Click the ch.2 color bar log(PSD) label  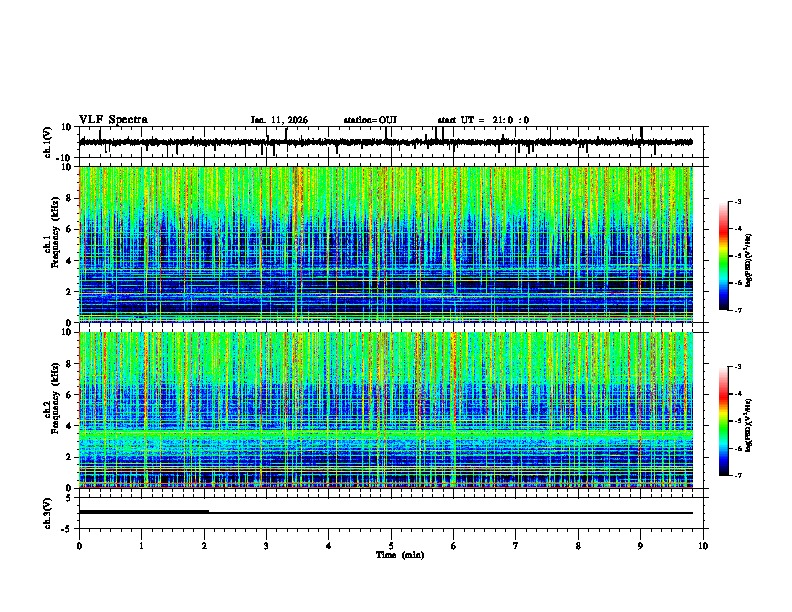click(x=749, y=426)
